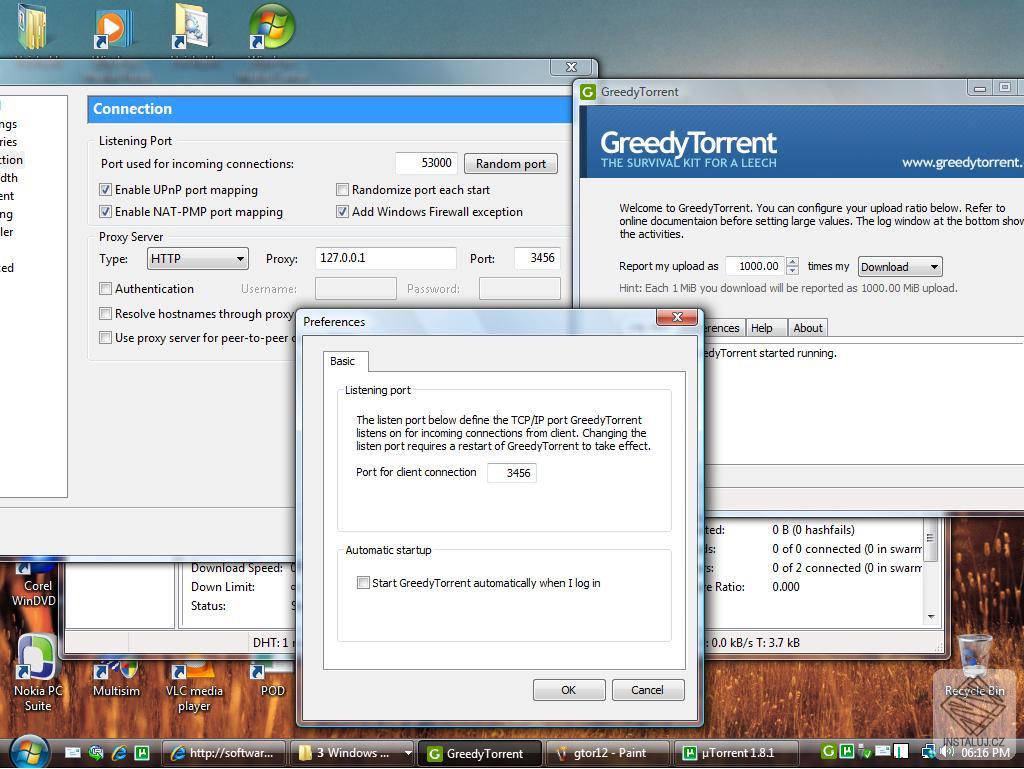
Task: Open the Recycle Bin
Action: (x=974, y=666)
